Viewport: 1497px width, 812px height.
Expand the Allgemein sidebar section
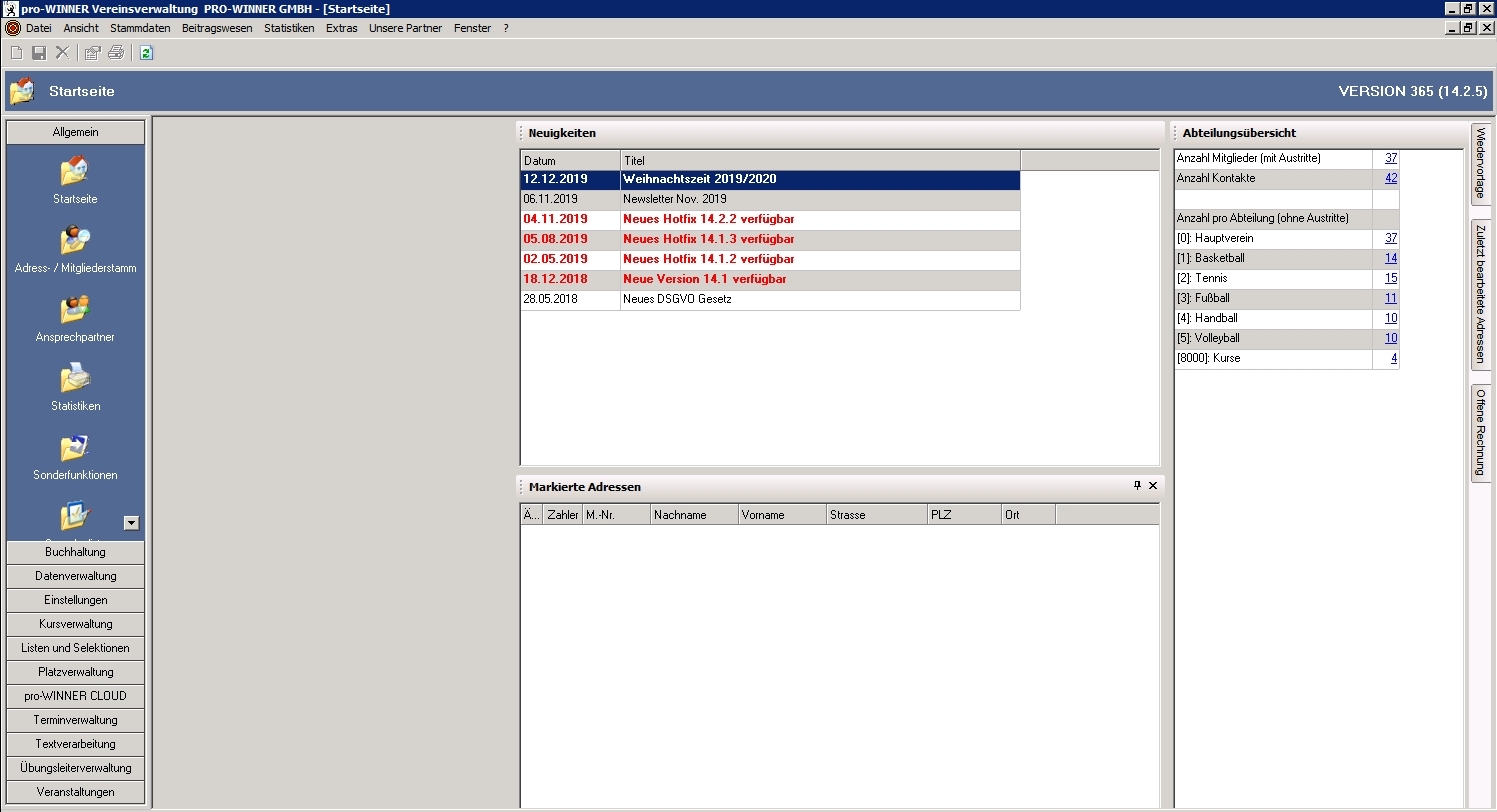(x=75, y=132)
